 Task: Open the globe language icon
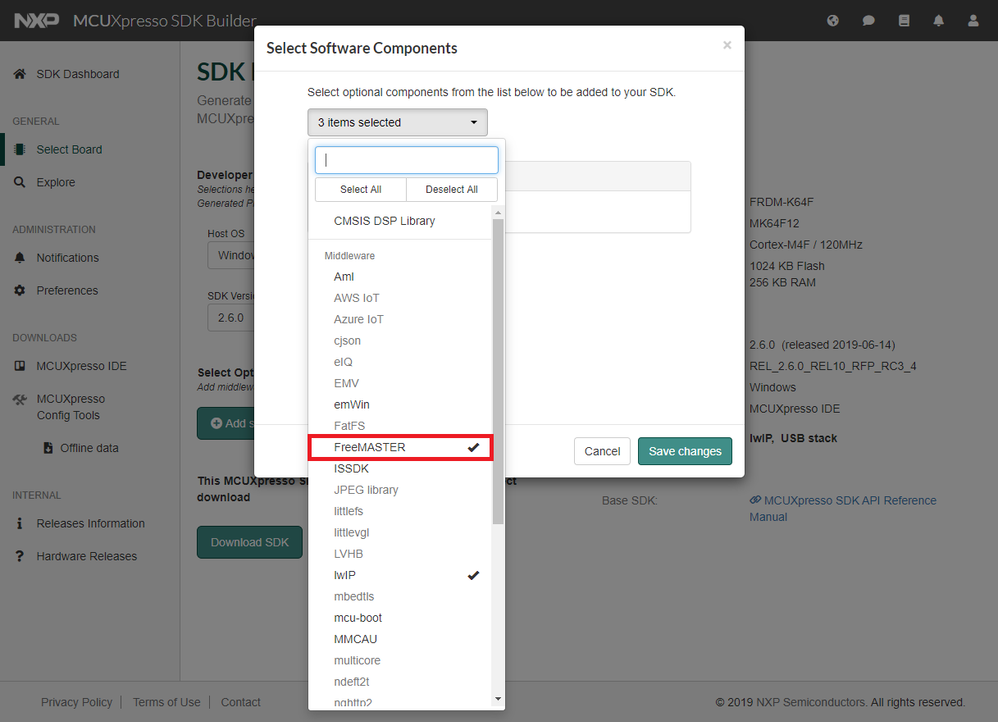pos(833,20)
